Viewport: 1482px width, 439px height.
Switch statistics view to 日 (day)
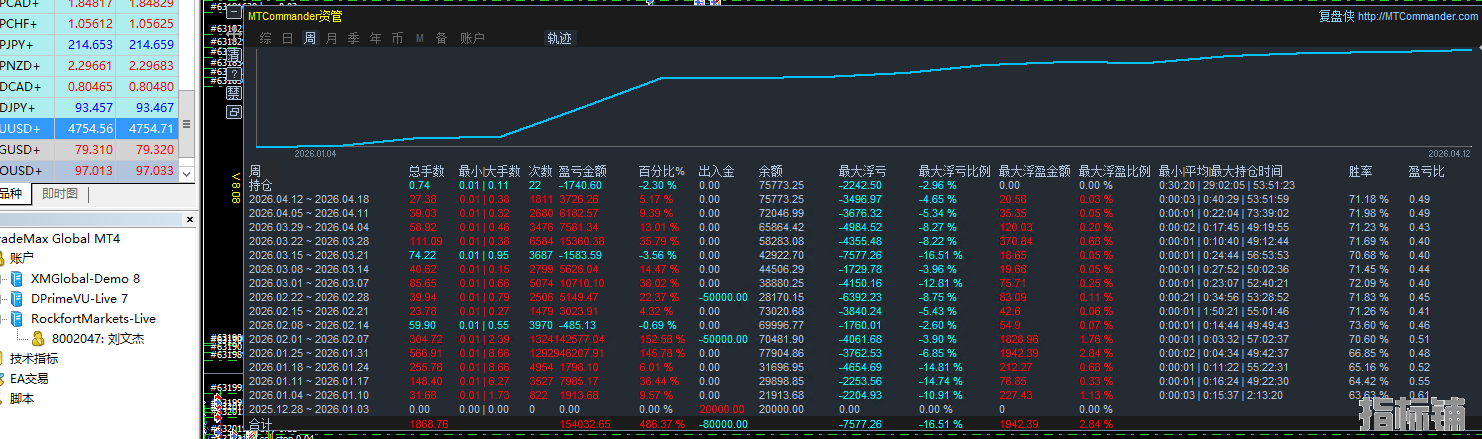[x=287, y=38]
